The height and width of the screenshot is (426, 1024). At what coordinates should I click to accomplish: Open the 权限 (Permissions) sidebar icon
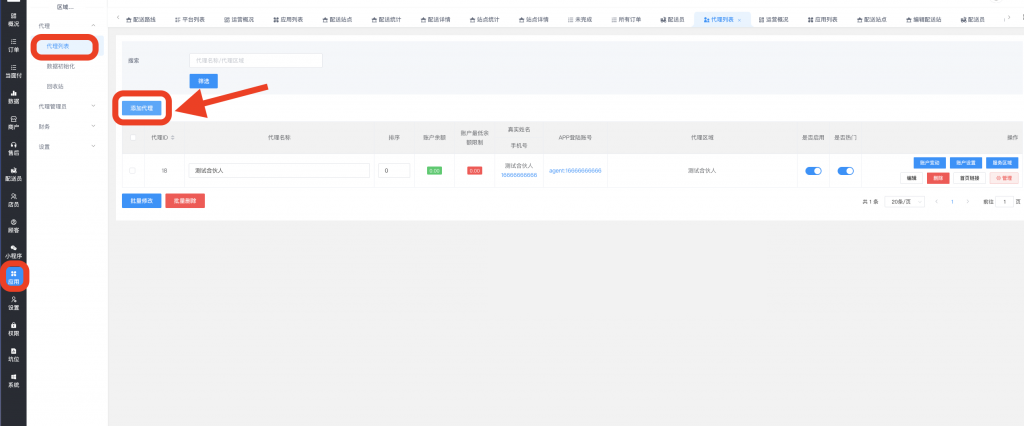pos(13,329)
